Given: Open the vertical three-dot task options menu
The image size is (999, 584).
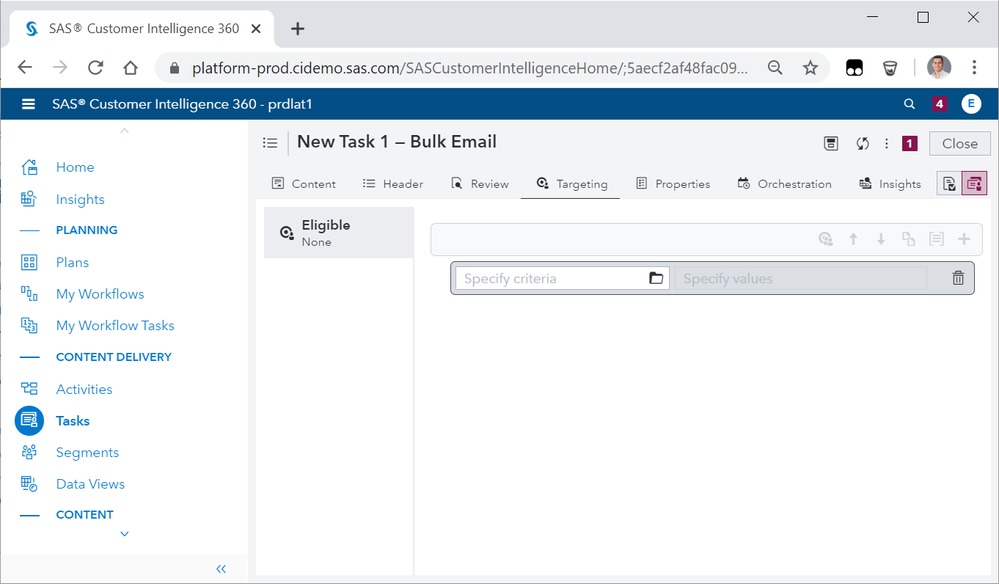Looking at the screenshot, I should coord(886,143).
